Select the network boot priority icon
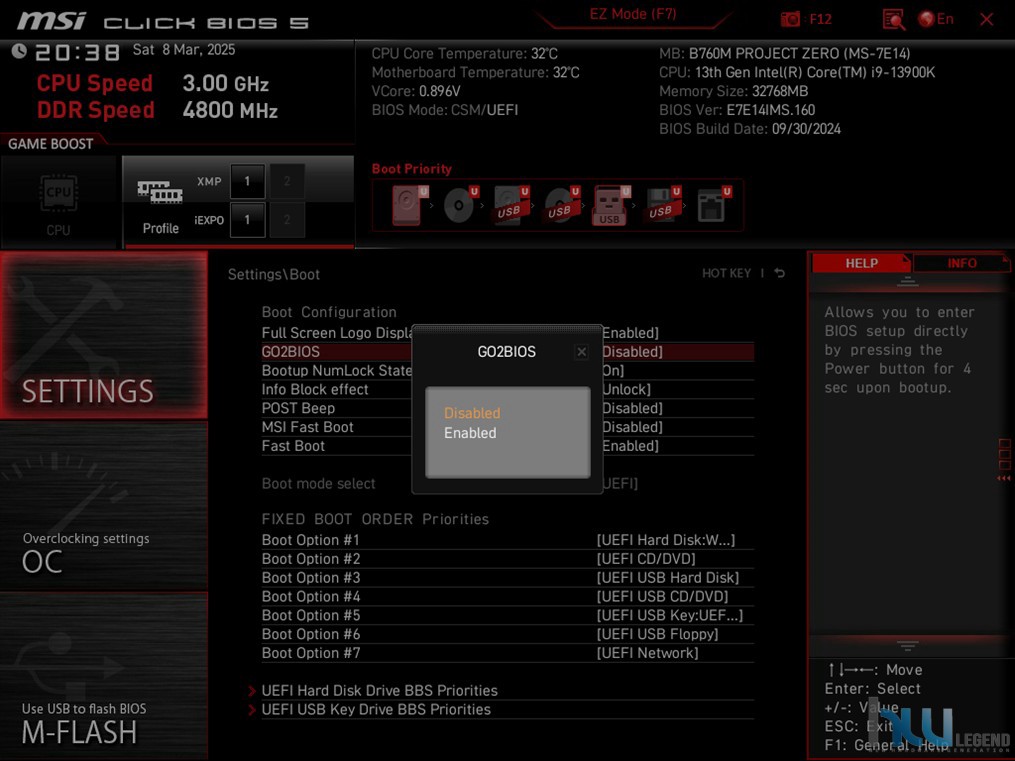Screen dimensions: 1015x761 point(713,204)
